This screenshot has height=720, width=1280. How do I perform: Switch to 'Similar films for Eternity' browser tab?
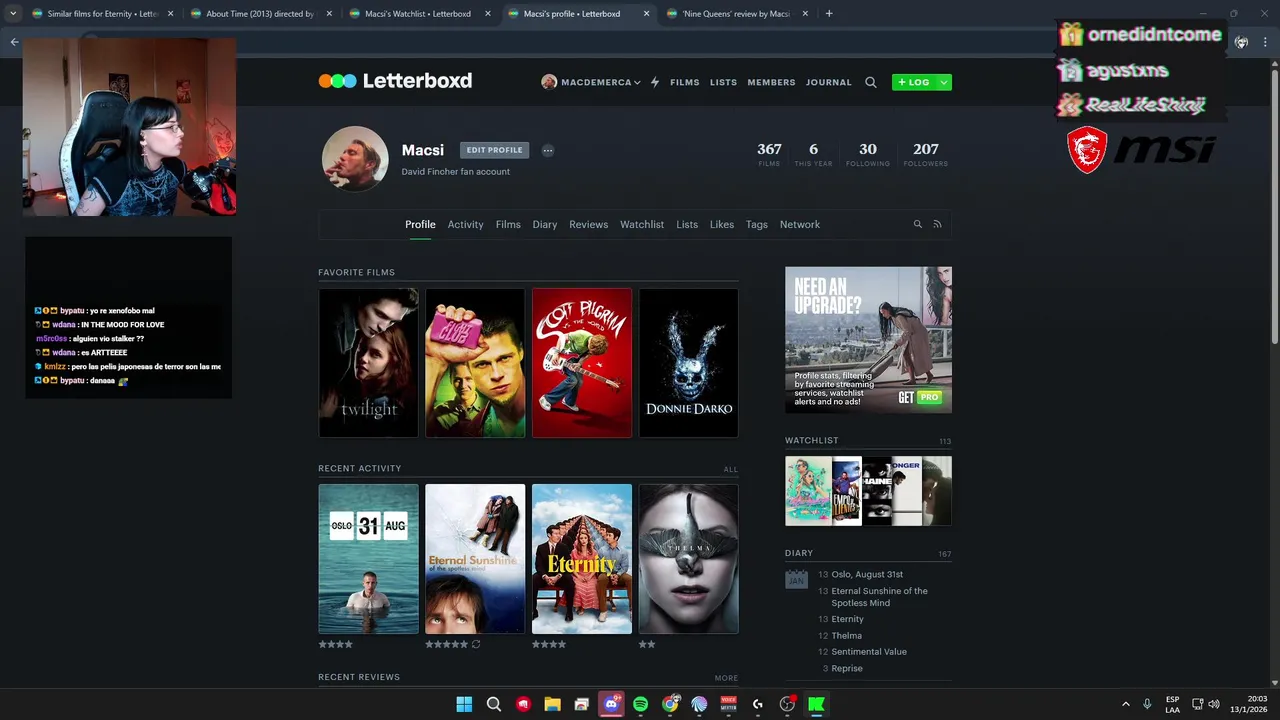click(102, 14)
